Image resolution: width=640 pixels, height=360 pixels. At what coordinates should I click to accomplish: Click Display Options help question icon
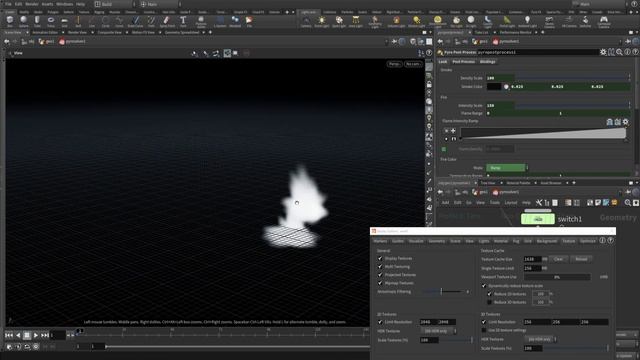point(611,241)
